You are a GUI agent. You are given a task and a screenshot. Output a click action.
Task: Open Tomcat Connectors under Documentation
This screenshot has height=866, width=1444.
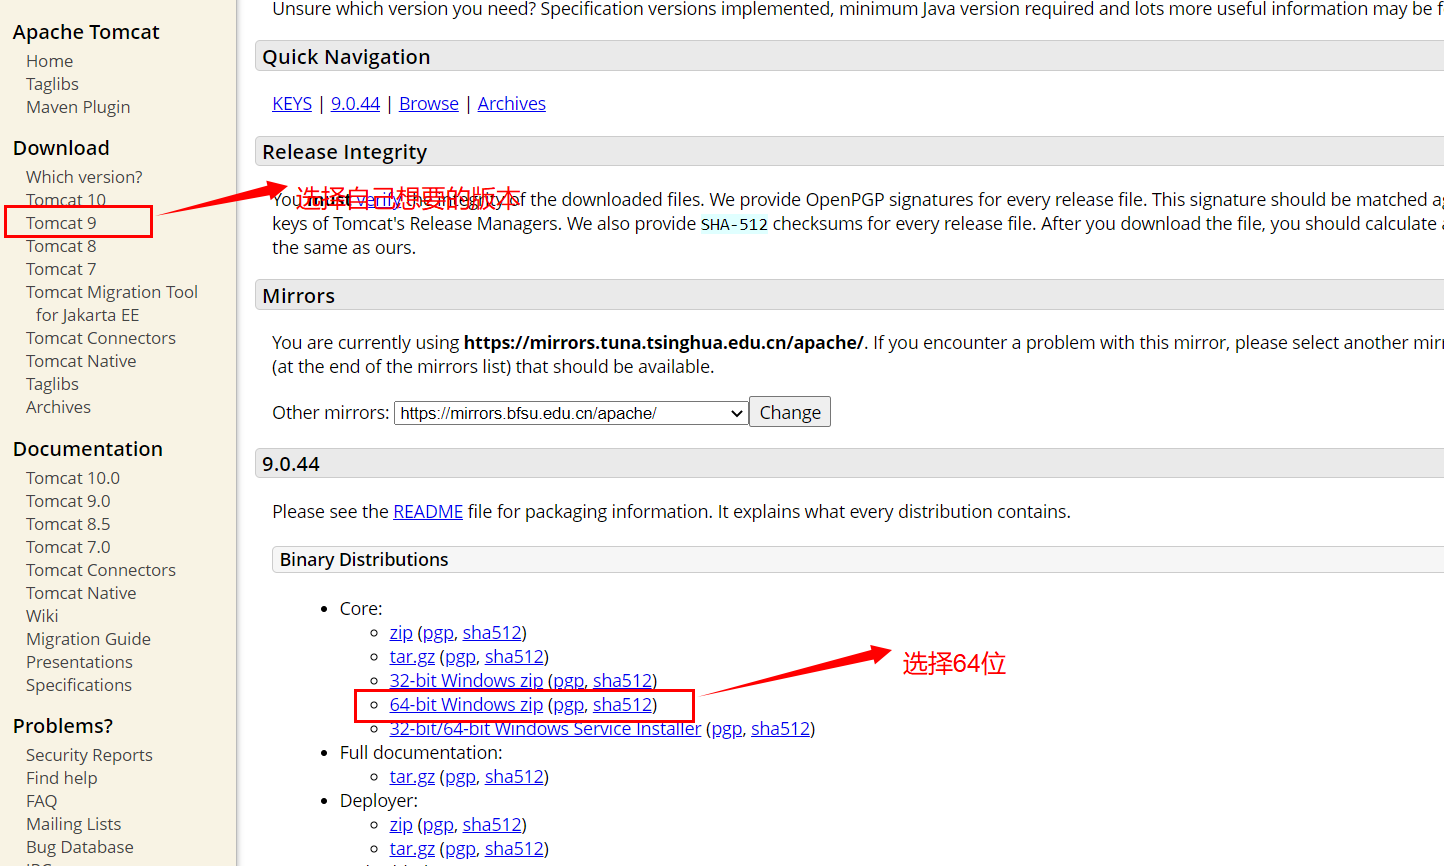101,570
